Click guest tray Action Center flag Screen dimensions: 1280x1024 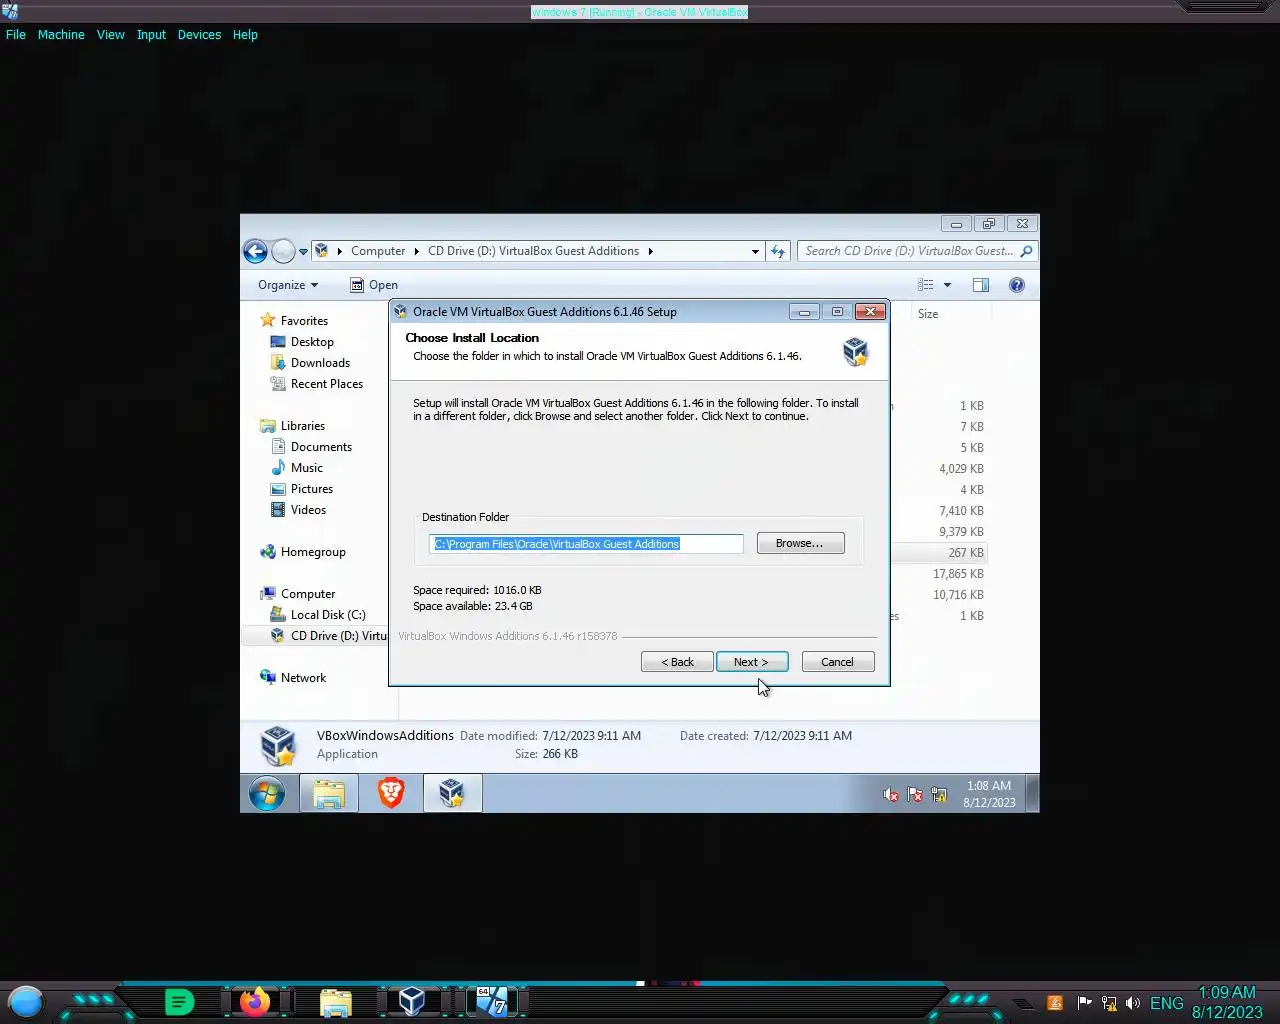tap(915, 795)
